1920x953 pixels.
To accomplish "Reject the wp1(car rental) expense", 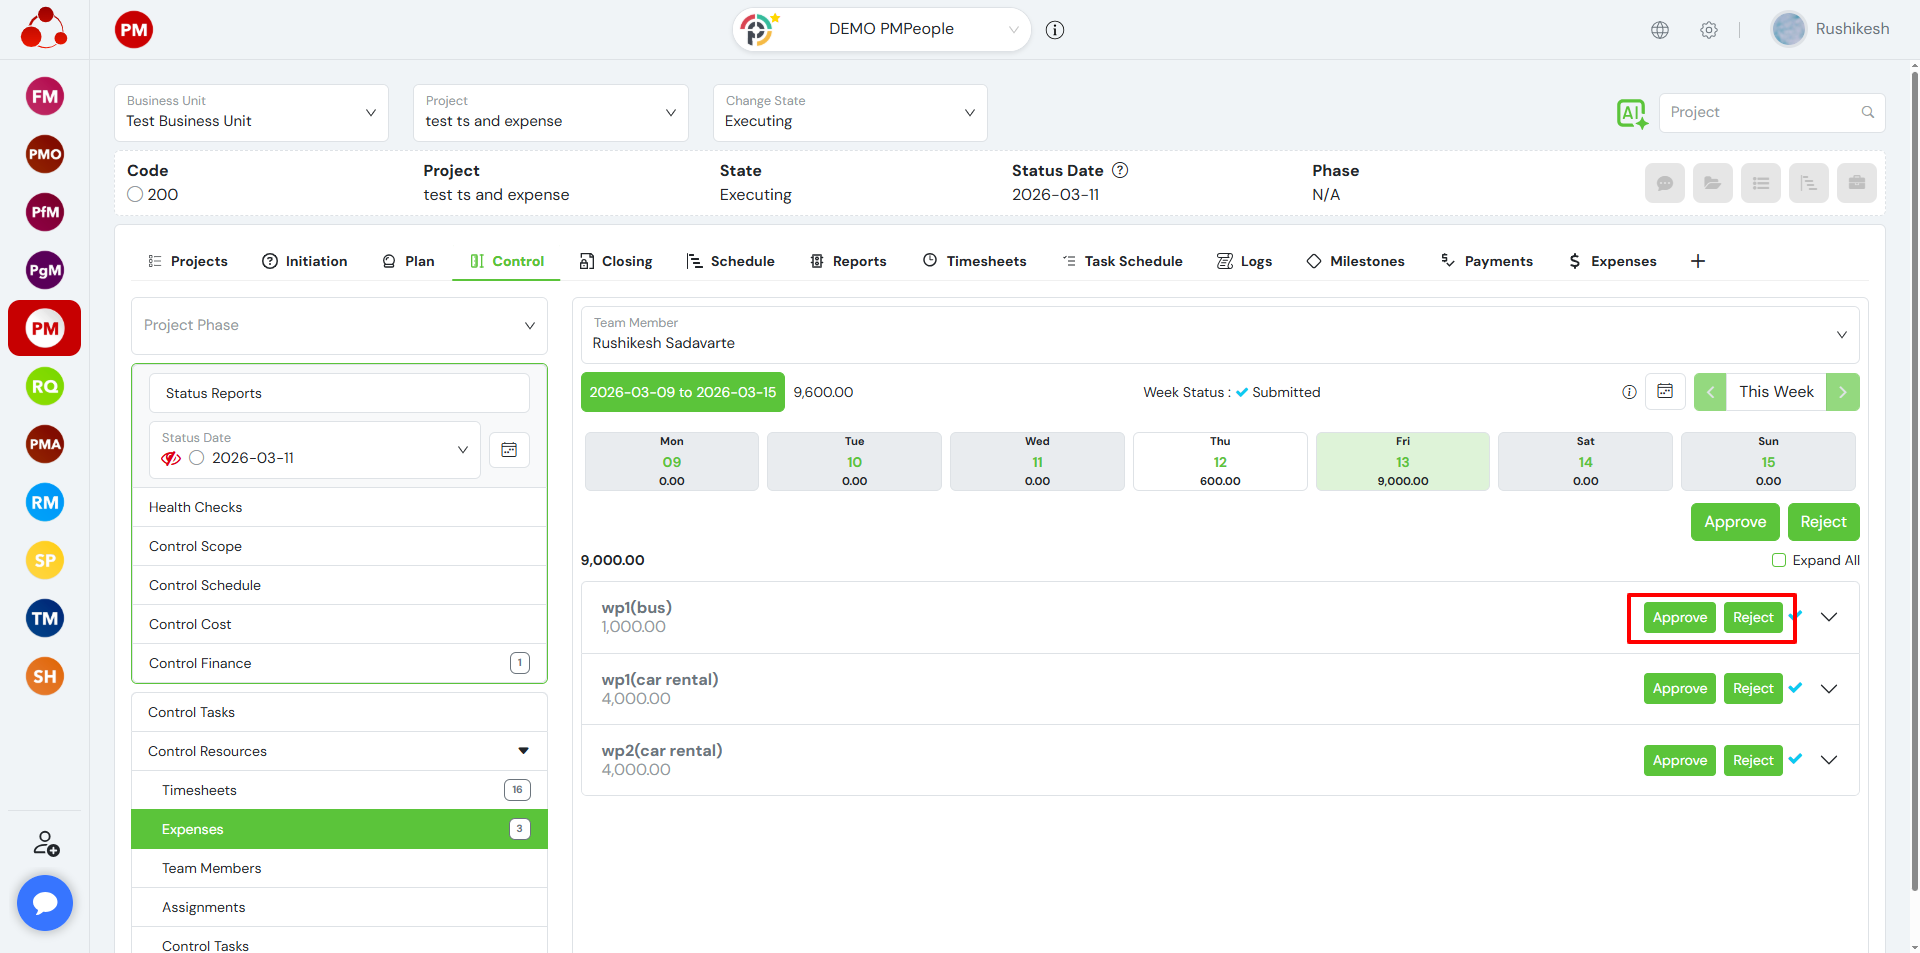I will 1752,689.
